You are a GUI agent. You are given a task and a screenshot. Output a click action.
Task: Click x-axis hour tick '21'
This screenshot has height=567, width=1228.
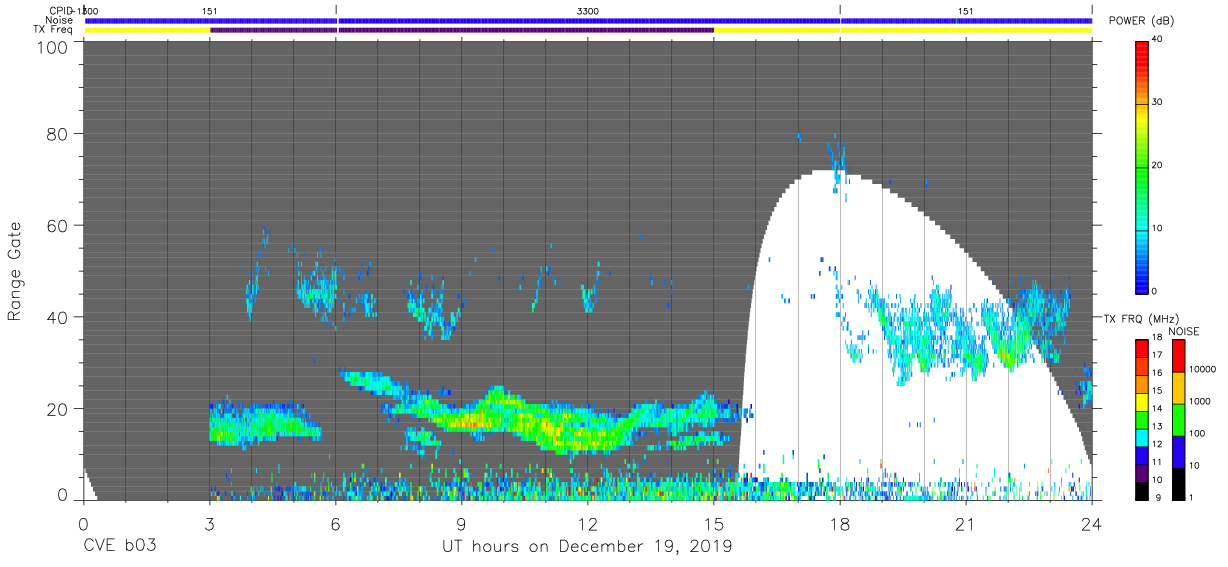[966, 524]
